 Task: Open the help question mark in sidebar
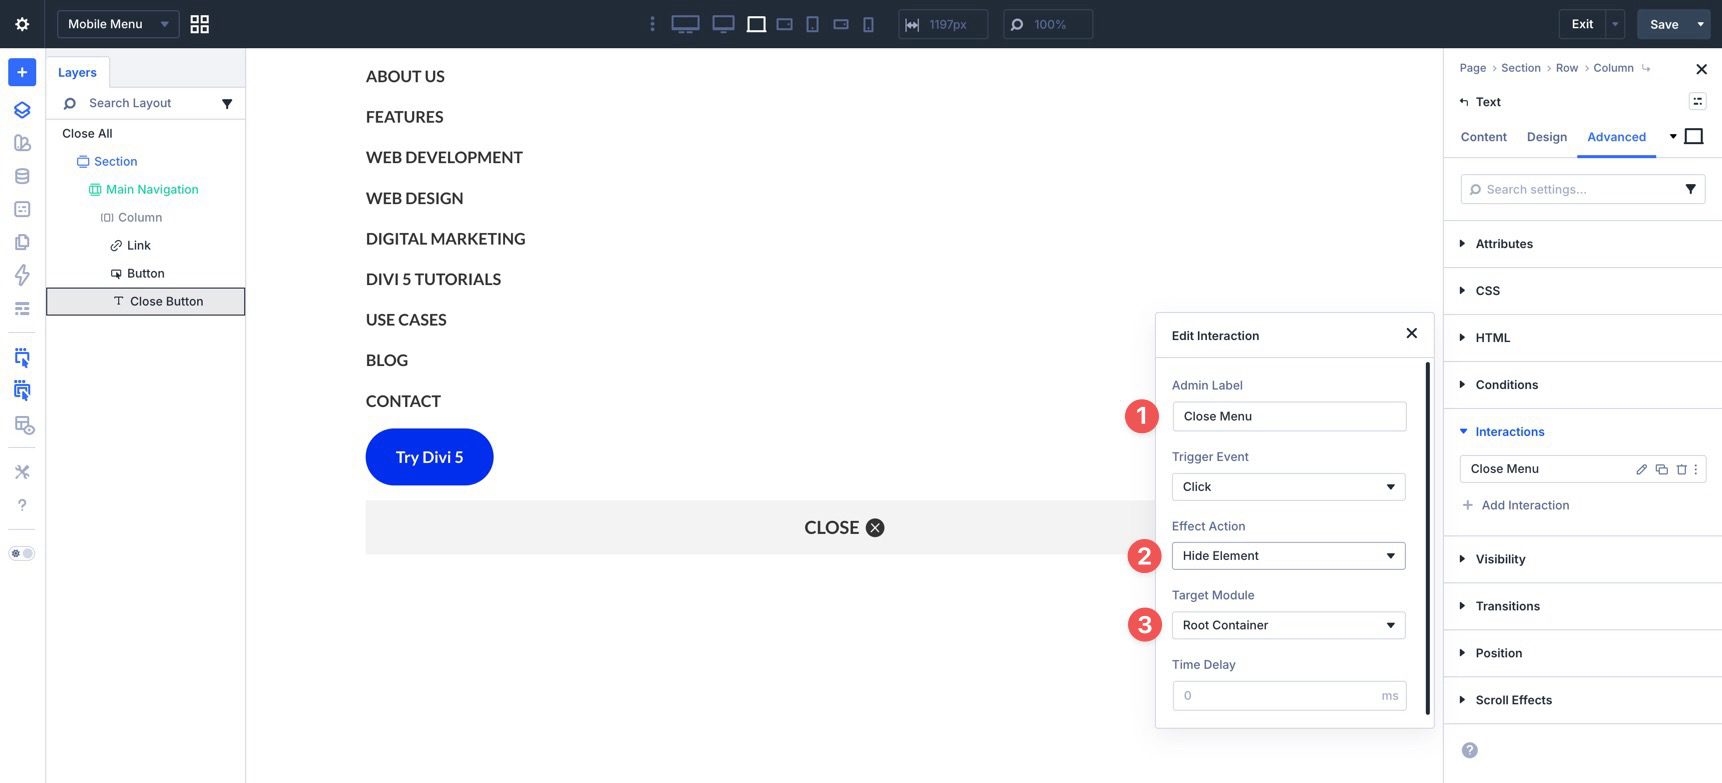[x=22, y=505]
